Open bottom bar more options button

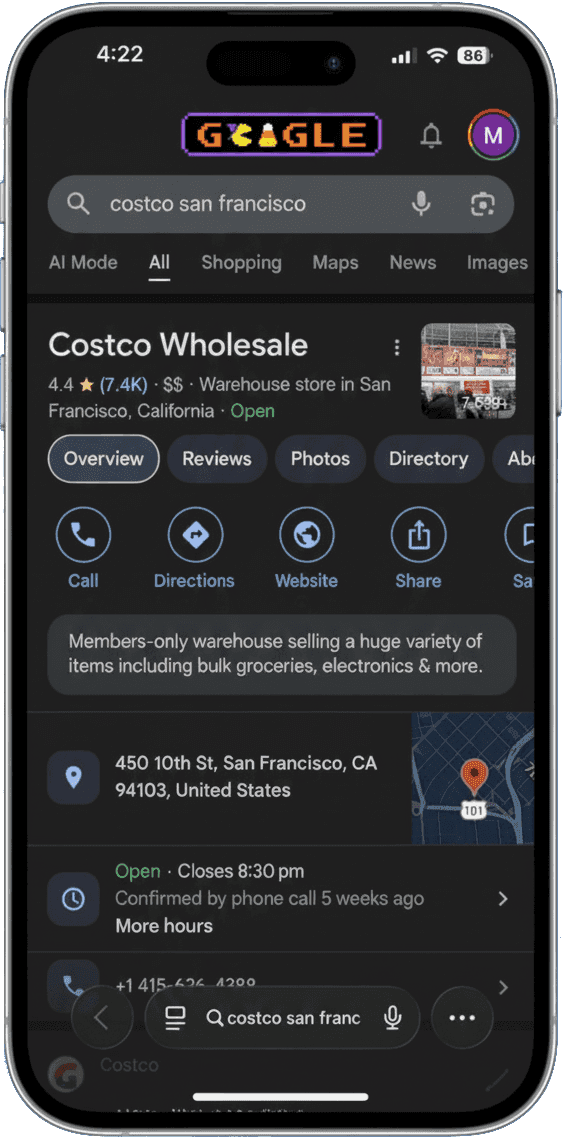tap(462, 1018)
